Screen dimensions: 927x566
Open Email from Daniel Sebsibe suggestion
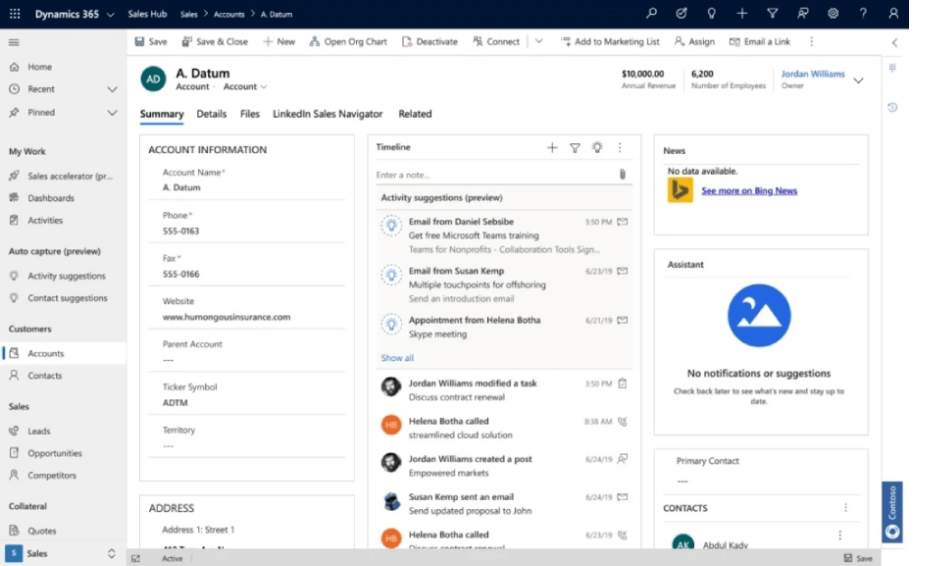[504, 235]
